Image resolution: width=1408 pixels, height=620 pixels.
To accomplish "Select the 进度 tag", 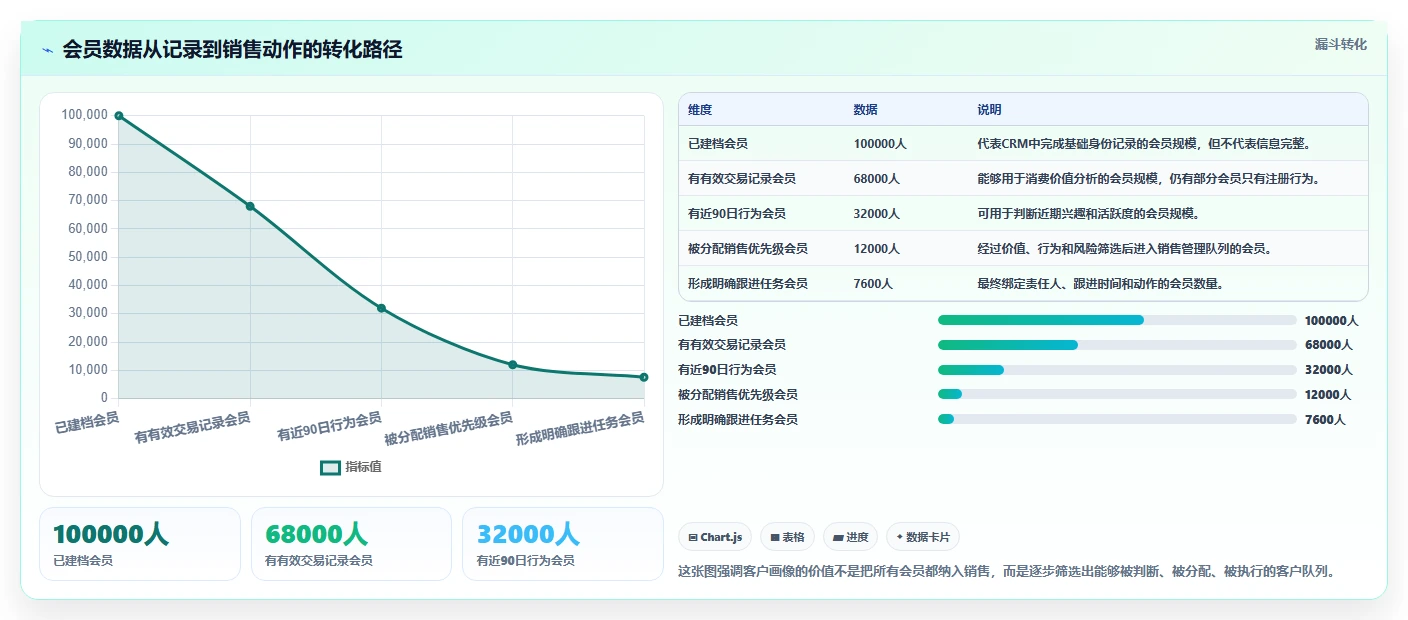I will [x=850, y=537].
